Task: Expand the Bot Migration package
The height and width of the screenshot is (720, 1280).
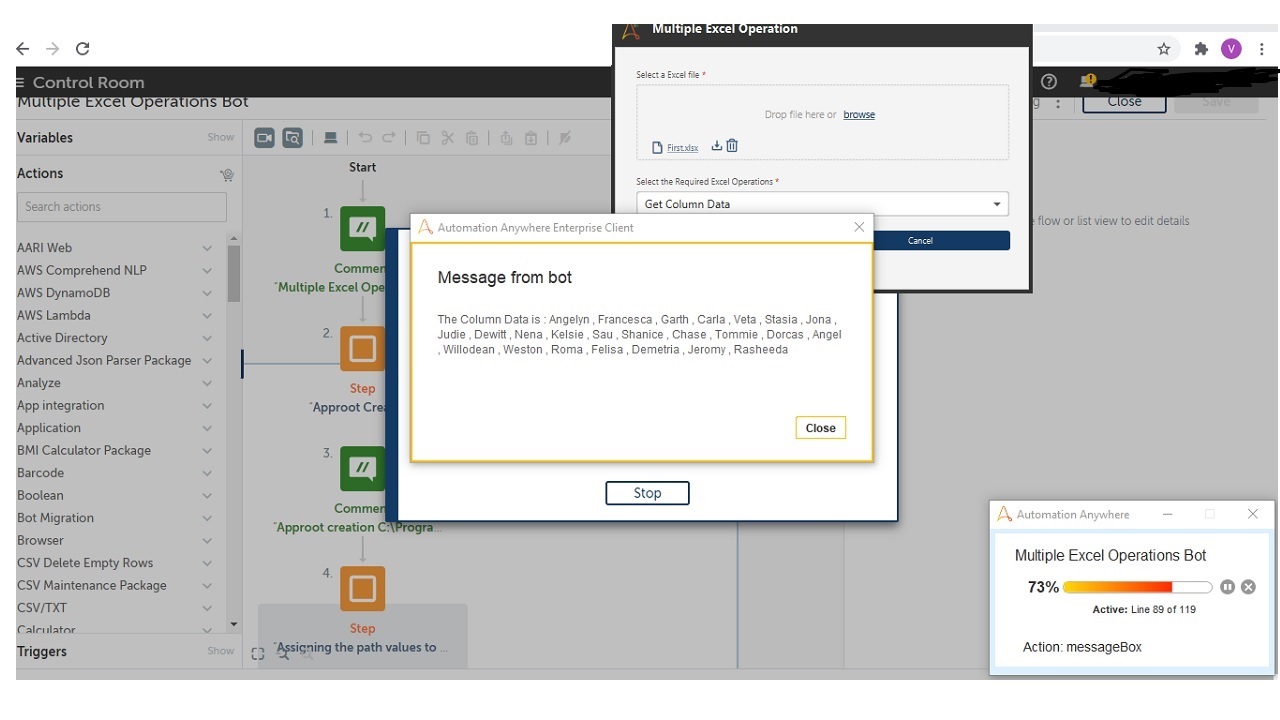Action: pos(207,518)
